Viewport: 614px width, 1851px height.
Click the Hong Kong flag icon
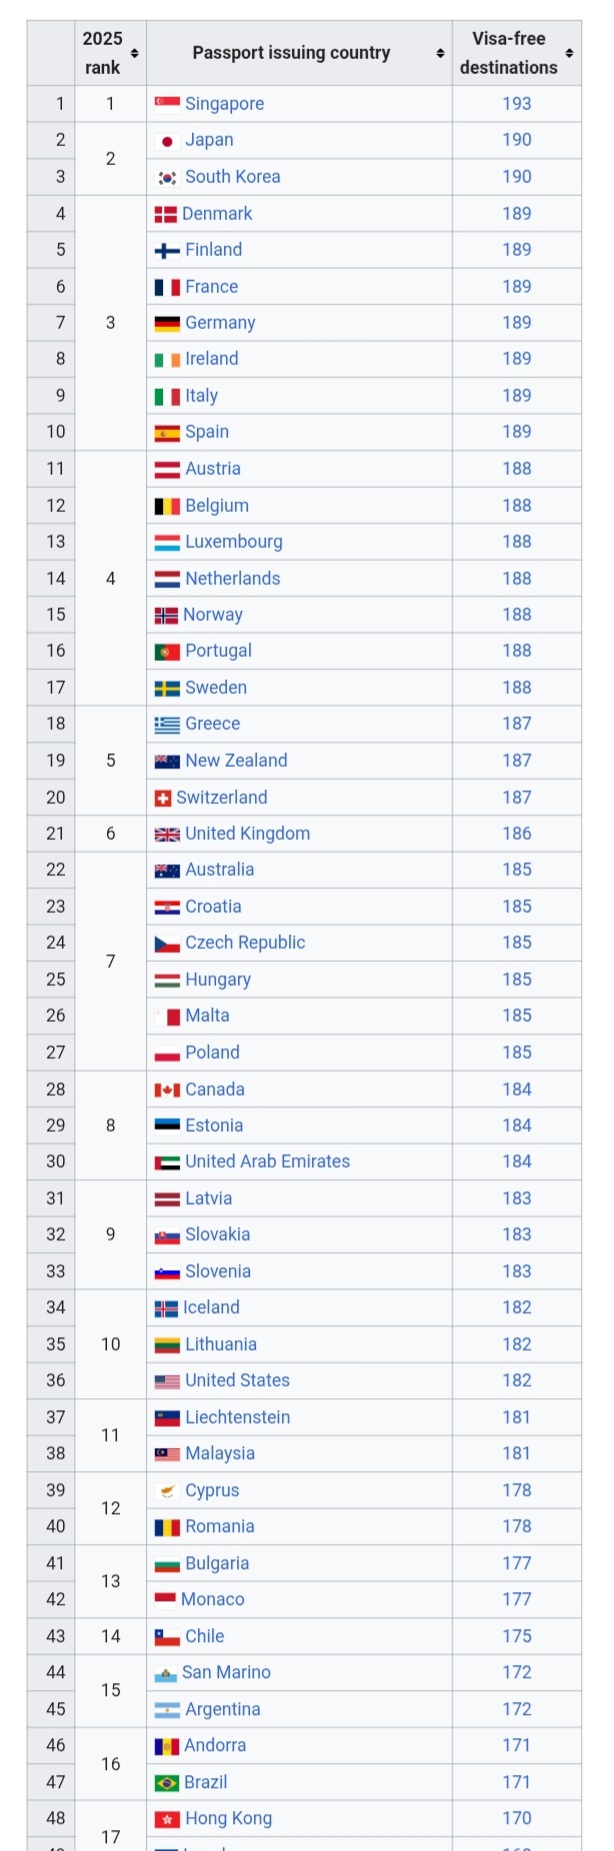click(x=166, y=1819)
